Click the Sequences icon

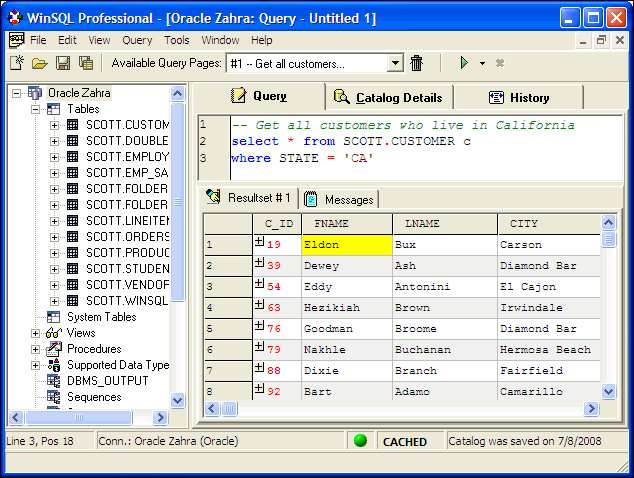coord(53,397)
